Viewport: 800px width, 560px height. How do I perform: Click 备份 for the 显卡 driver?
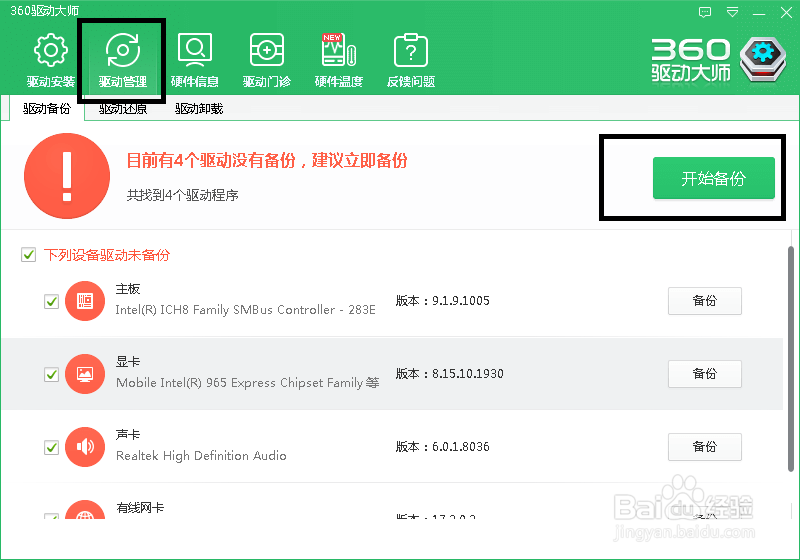705,374
